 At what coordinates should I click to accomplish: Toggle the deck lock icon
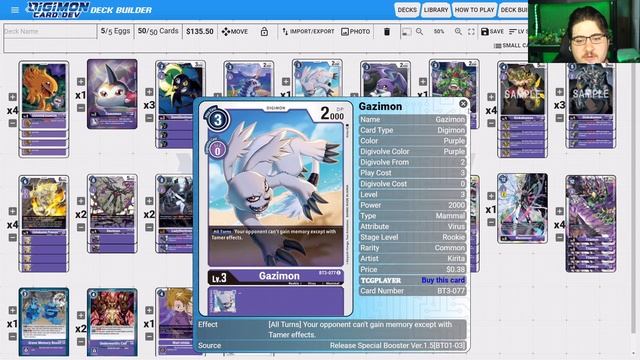tap(264, 31)
